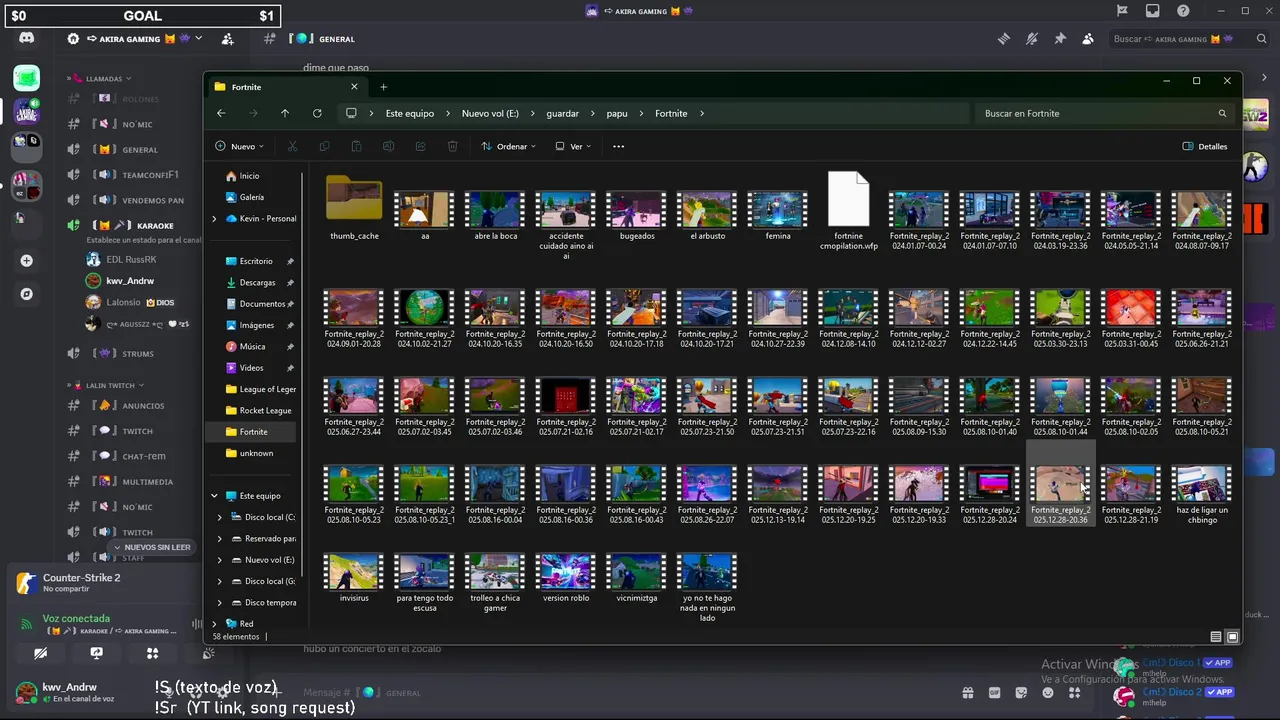The image size is (1280, 720).
Task: Select the 'el arbusto' video file
Action: coord(707,214)
